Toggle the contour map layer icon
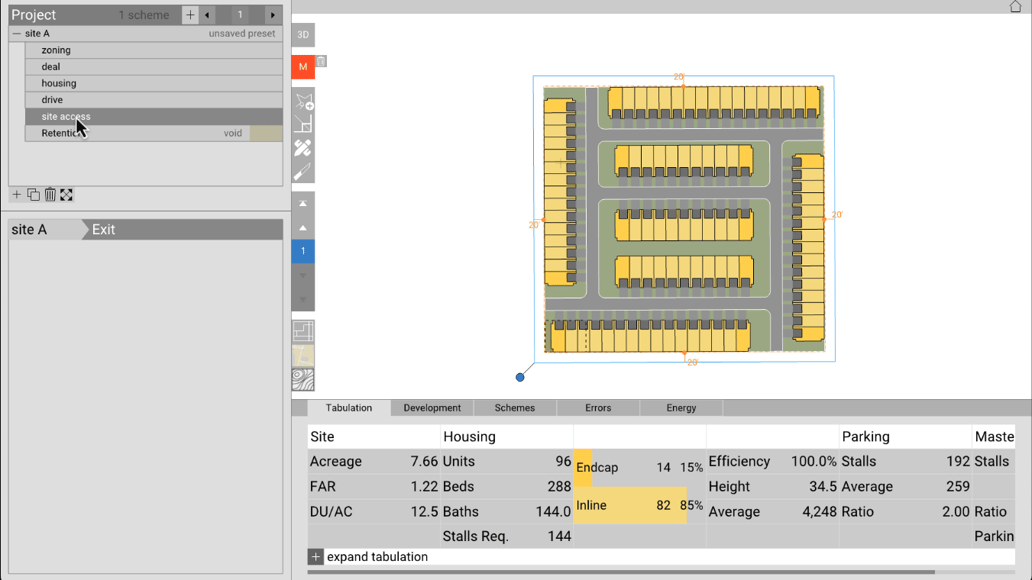Viewport: 1032px width, 580px height. pos(303,379)
